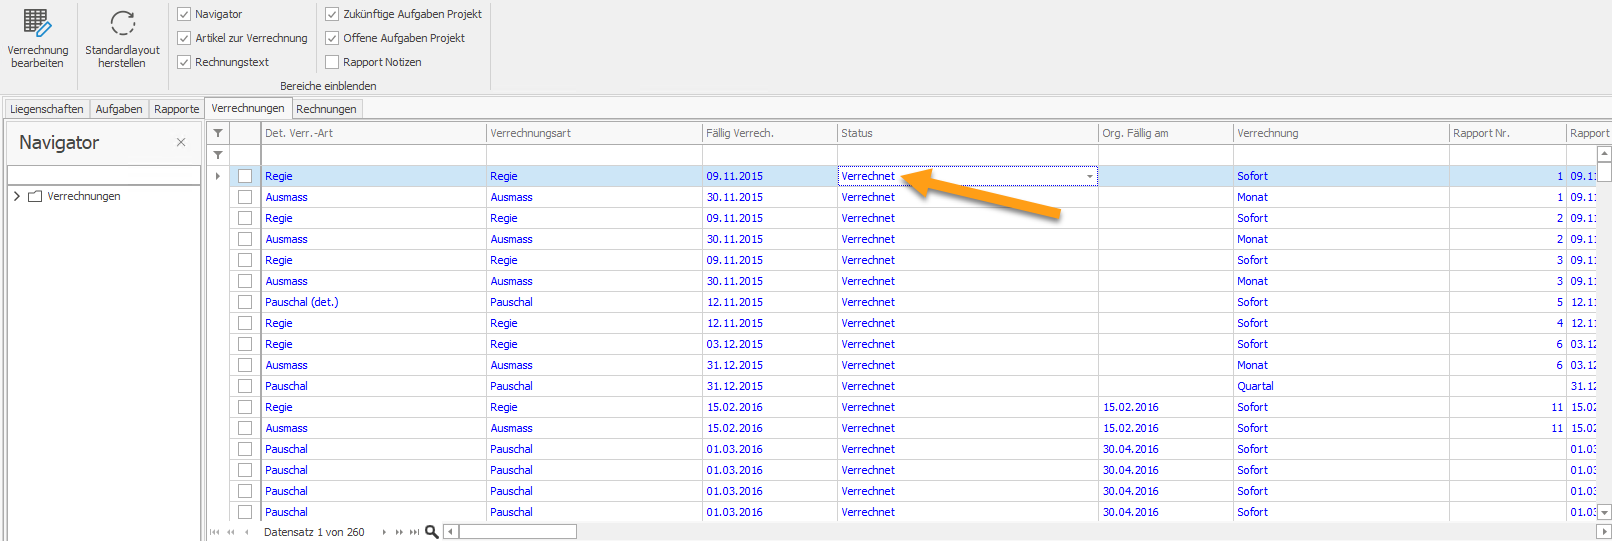Click the Verrechnungen folder icon in Navigator
This screenshot has height=541, width=1612.
point(35,196)
